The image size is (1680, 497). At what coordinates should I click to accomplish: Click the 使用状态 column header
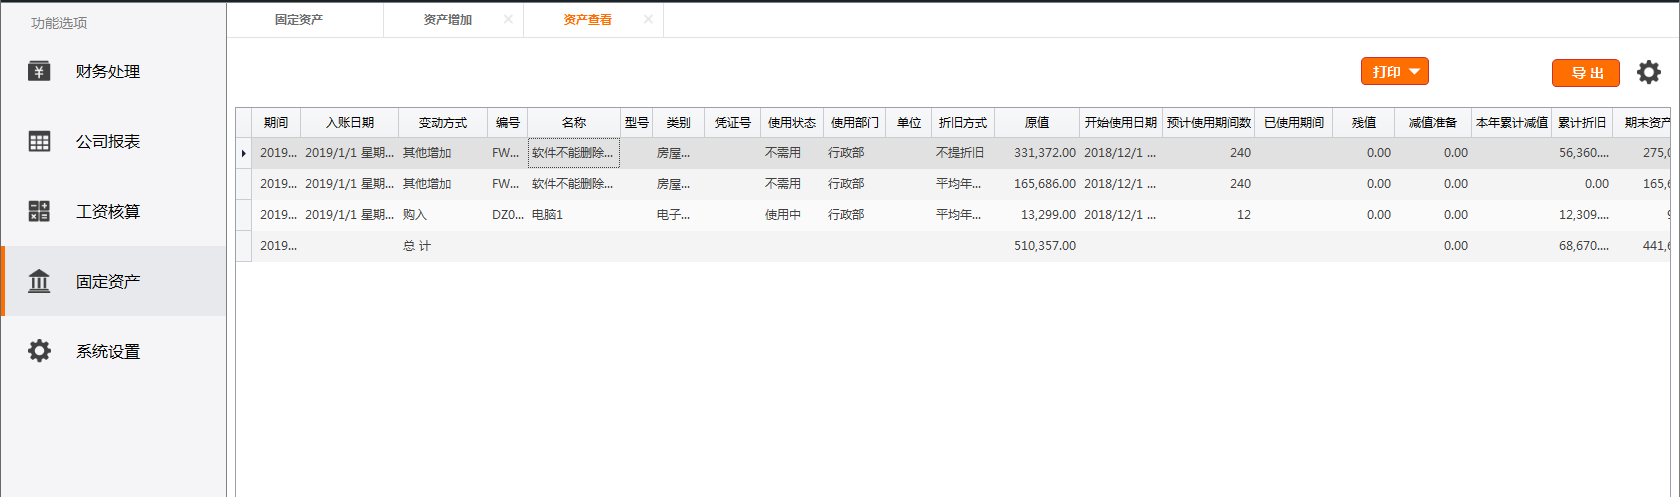(x=791, y=122)
